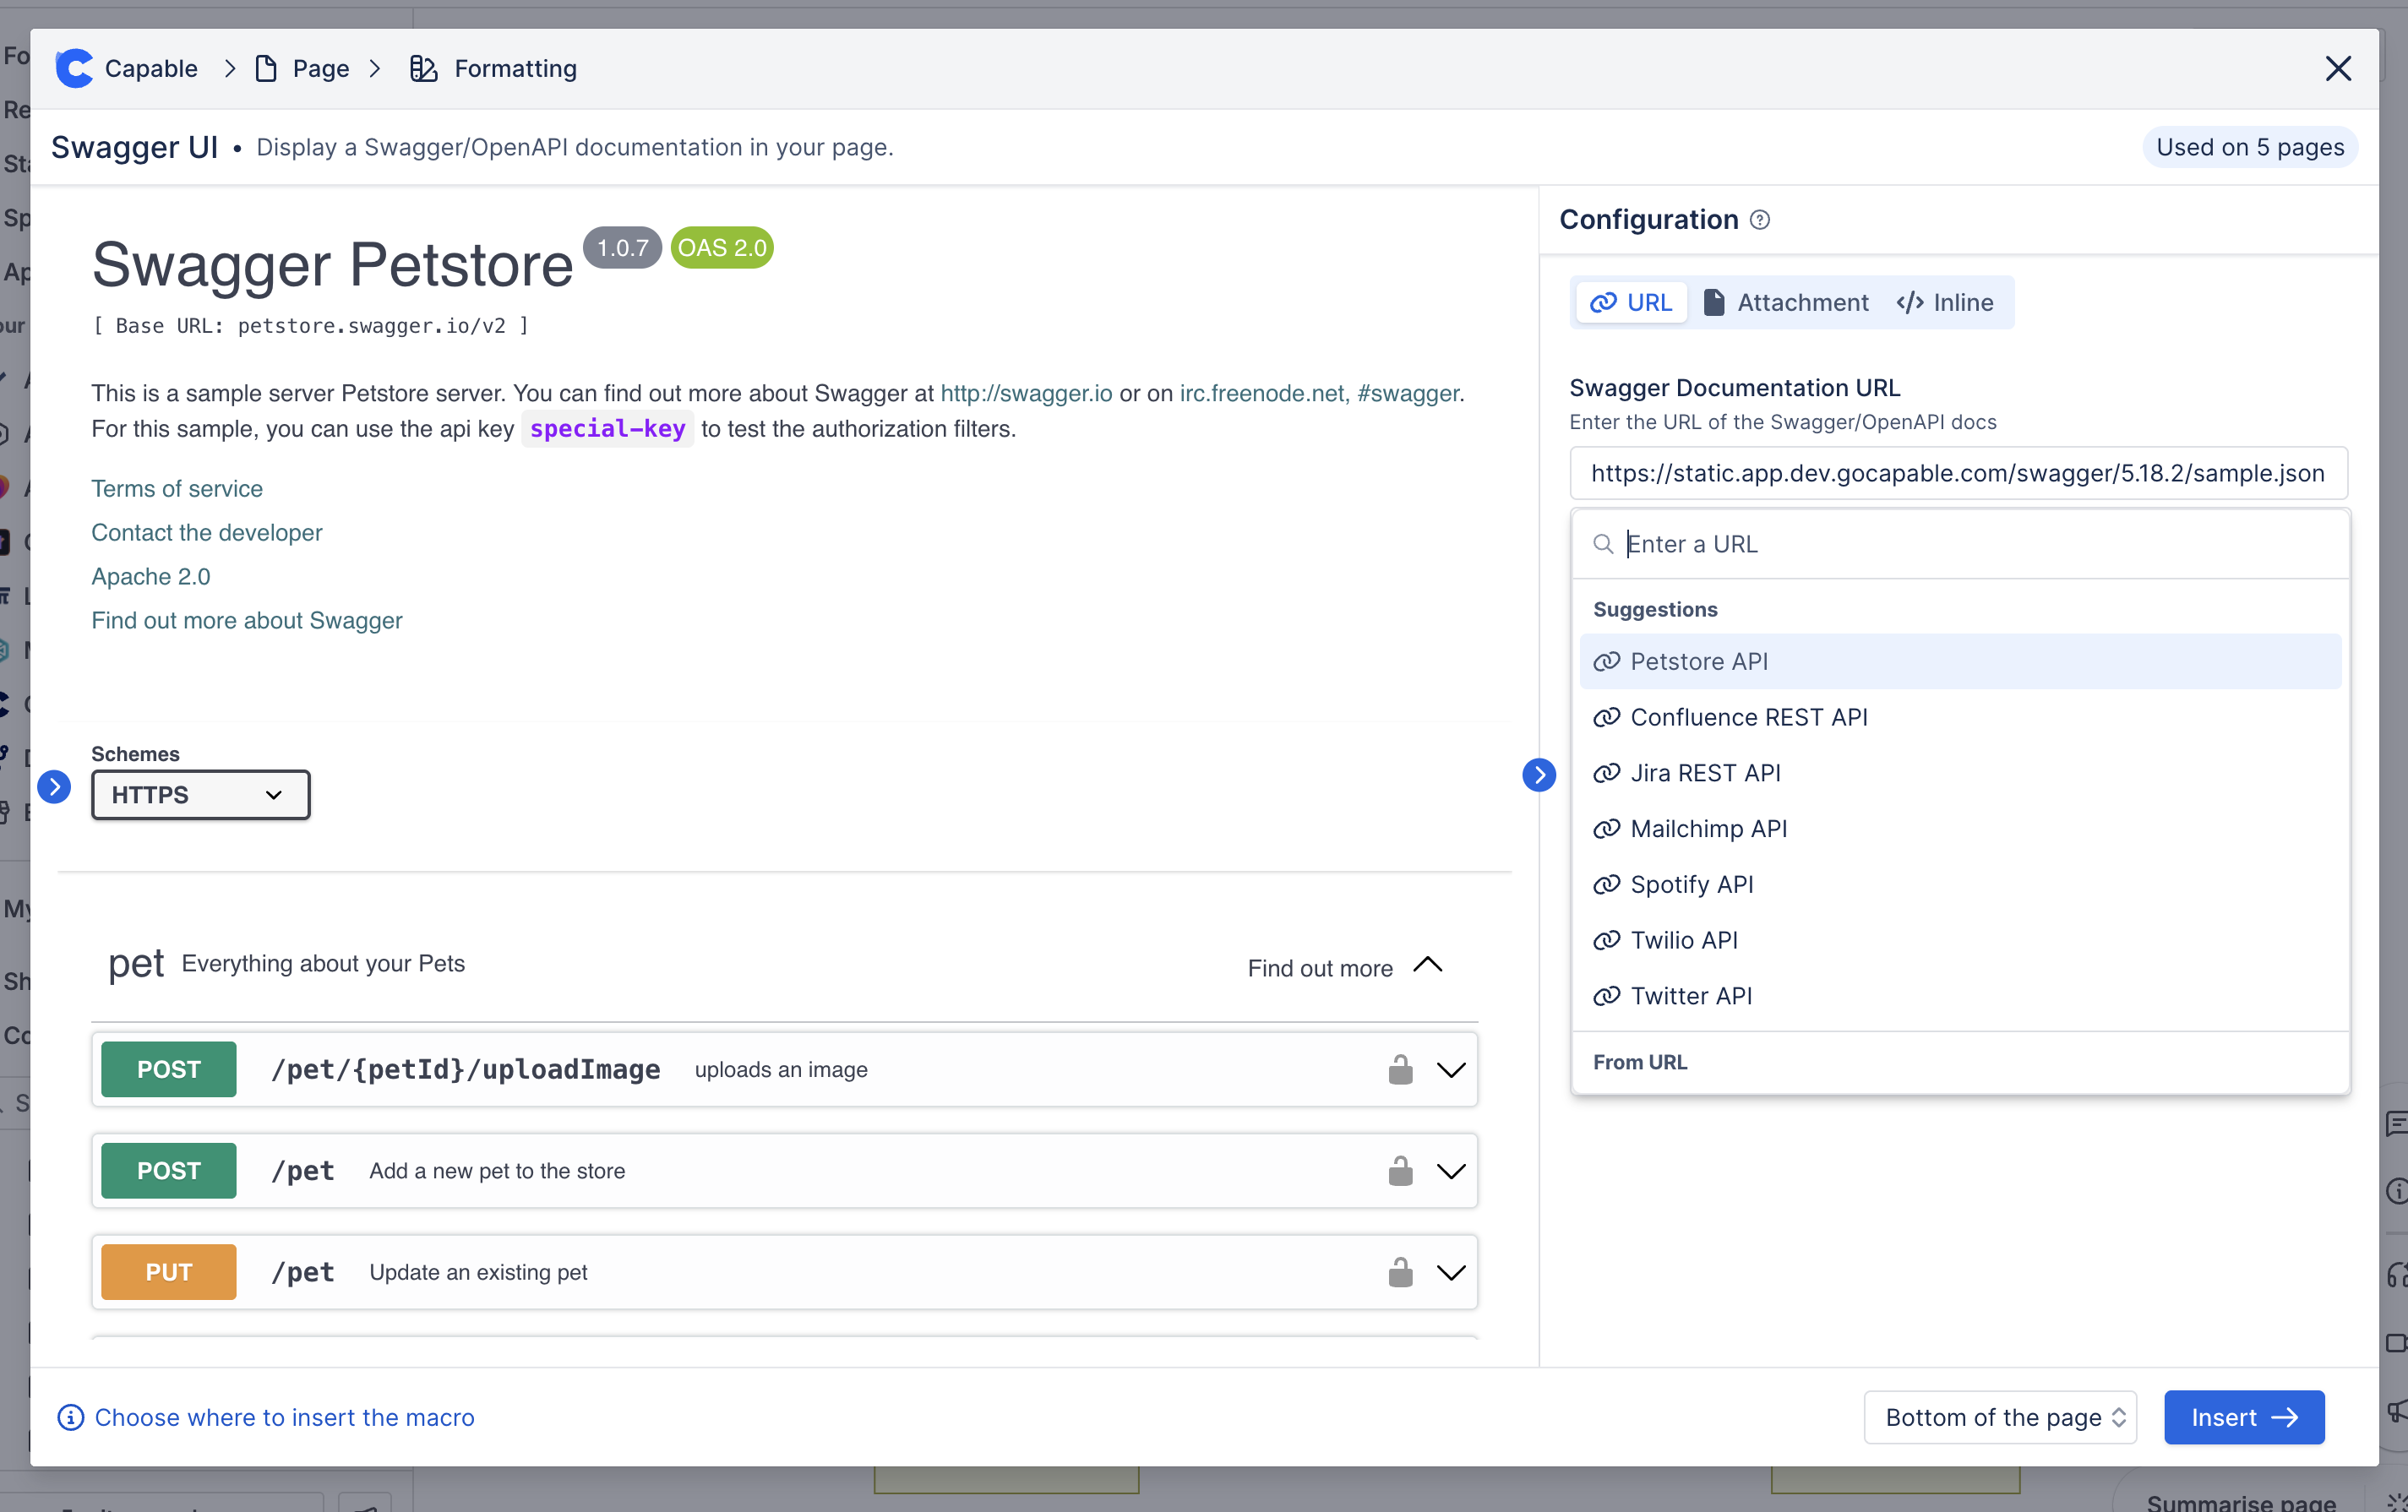Click the info icon beside macro insertion hint
Screen dimensions: 2408x1512
70,1417
